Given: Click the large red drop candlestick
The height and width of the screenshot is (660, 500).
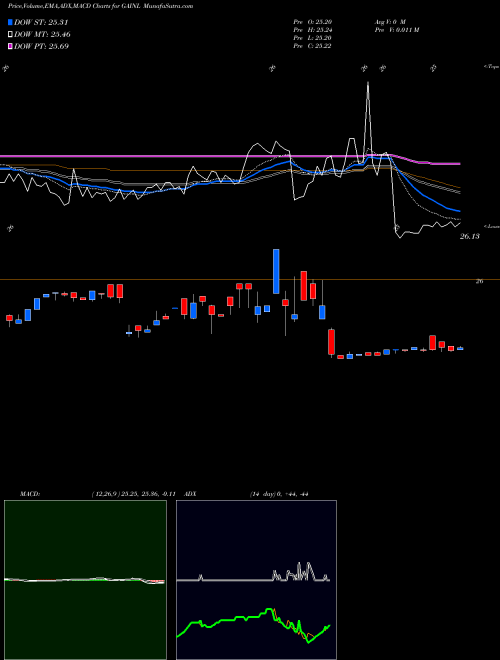Looking at the screenshot, I should (x=331, y=342).
